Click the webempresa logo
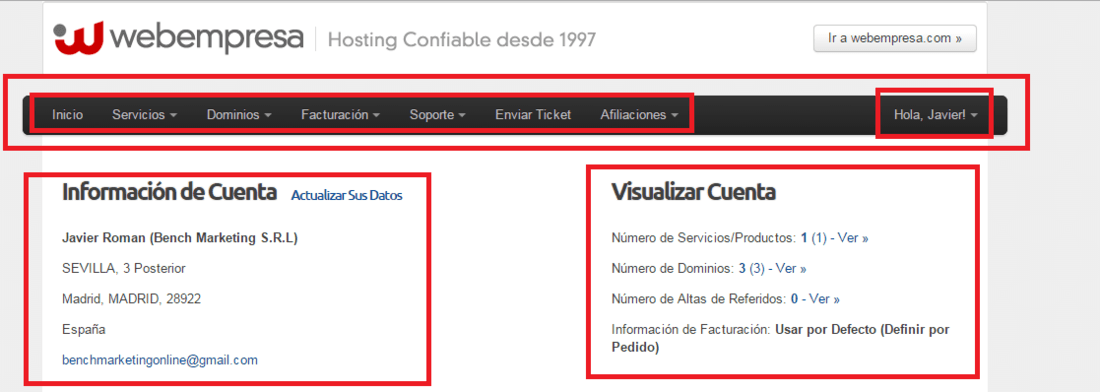 click(x=179, y=38)
